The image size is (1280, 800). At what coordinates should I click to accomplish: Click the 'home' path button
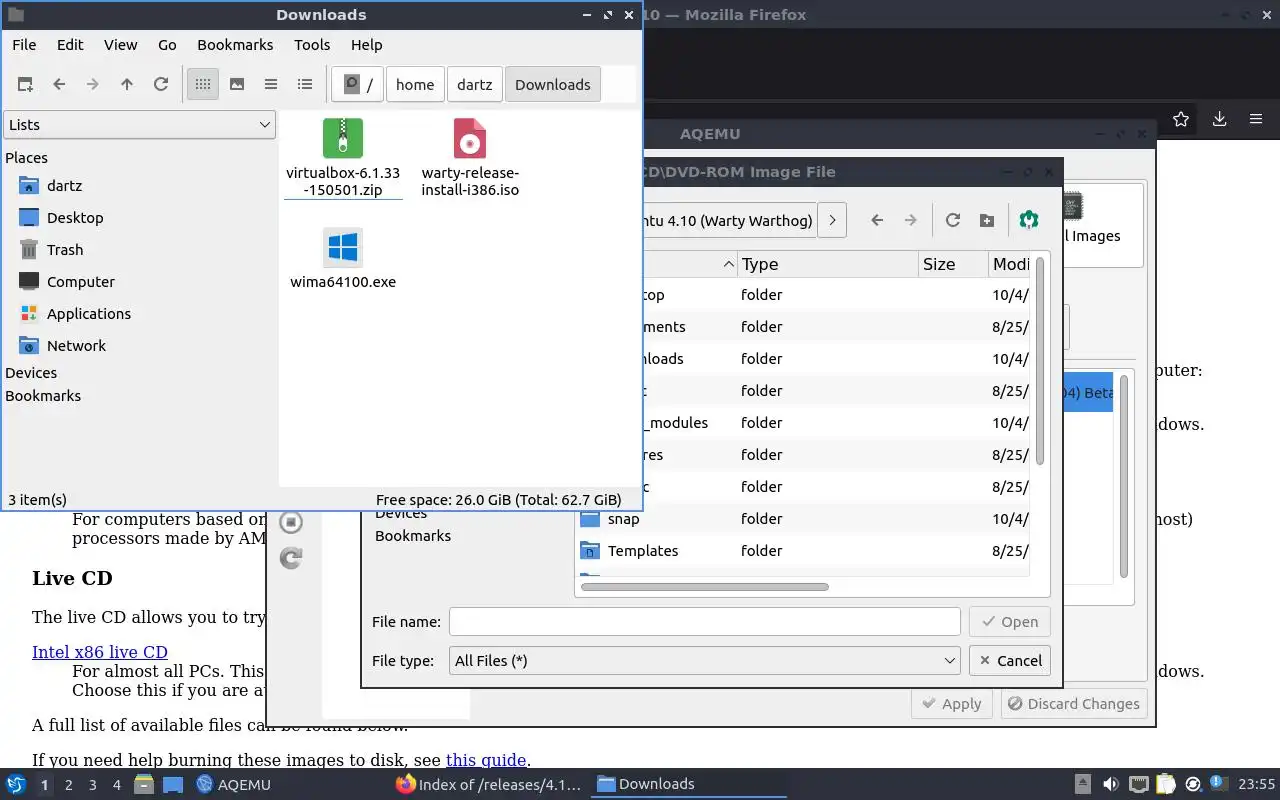click(415, 85)
